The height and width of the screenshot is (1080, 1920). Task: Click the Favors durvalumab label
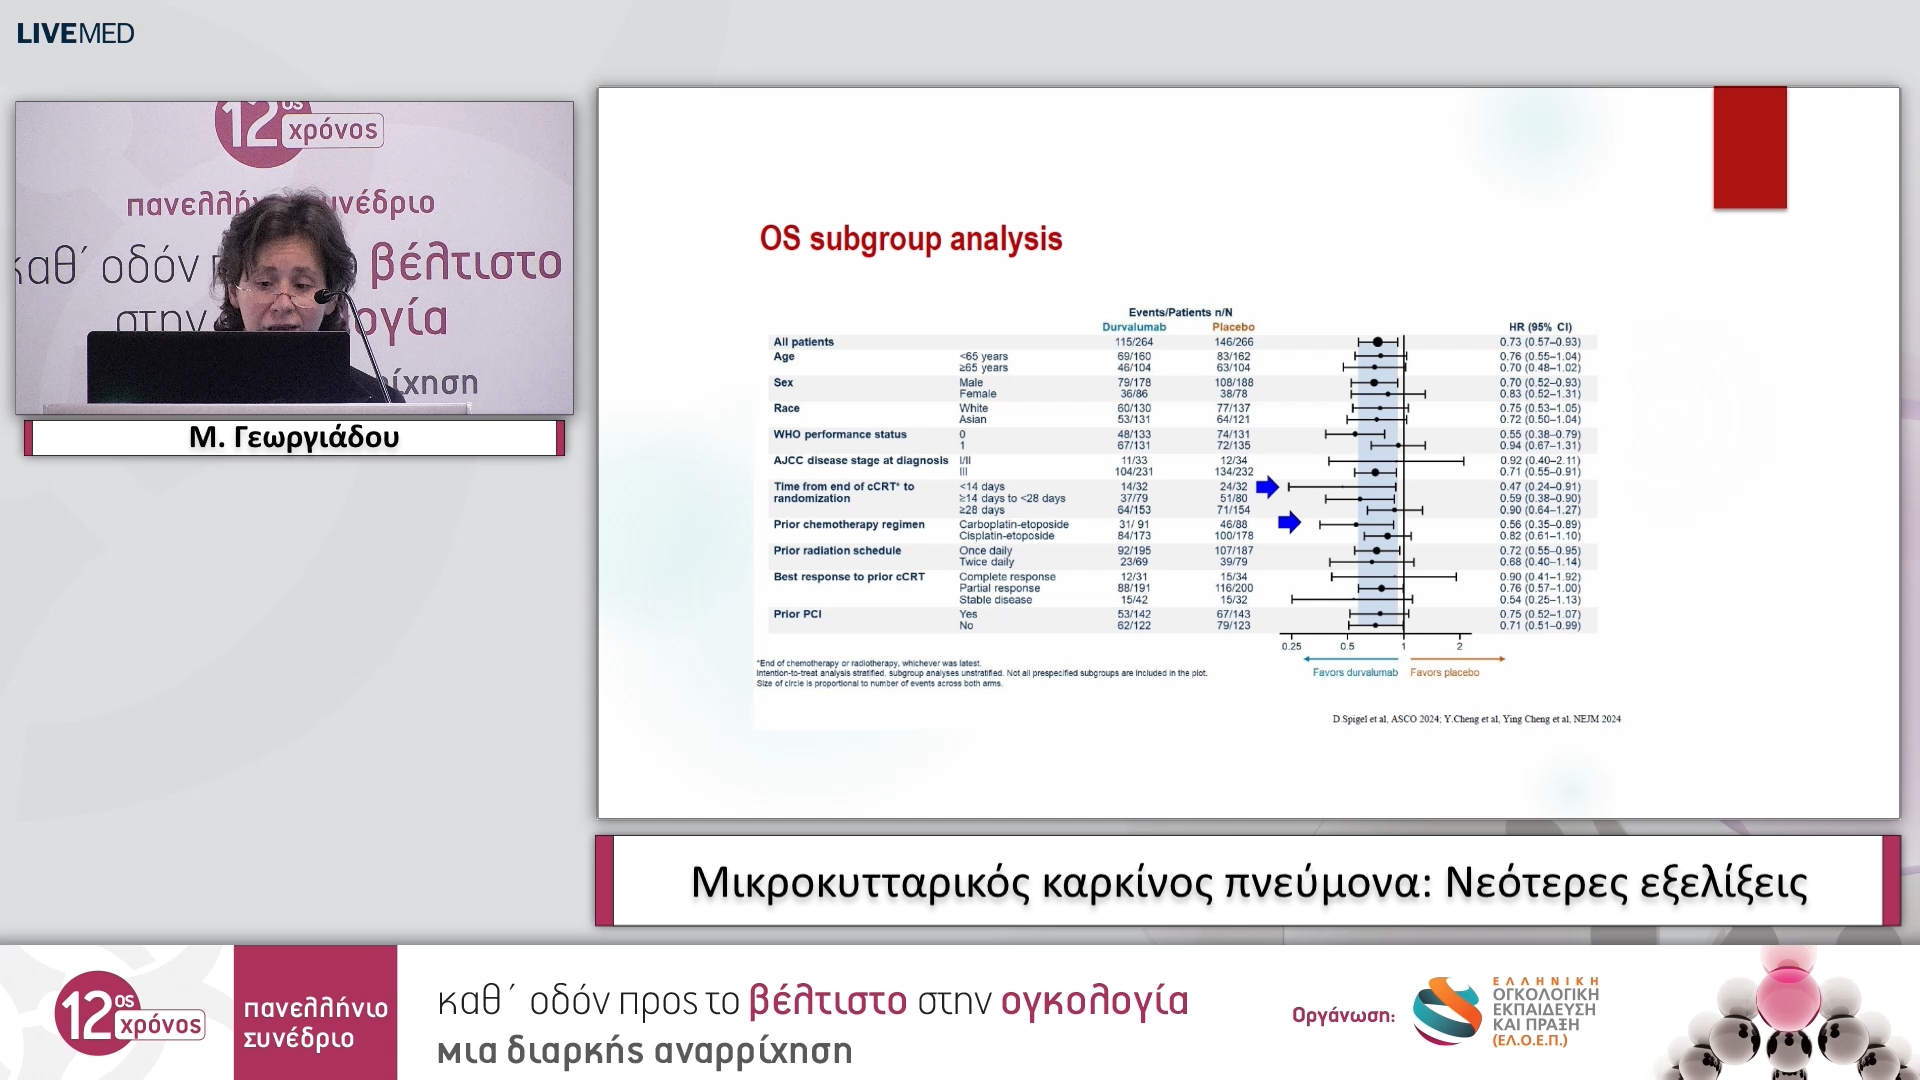[1355, 673]
